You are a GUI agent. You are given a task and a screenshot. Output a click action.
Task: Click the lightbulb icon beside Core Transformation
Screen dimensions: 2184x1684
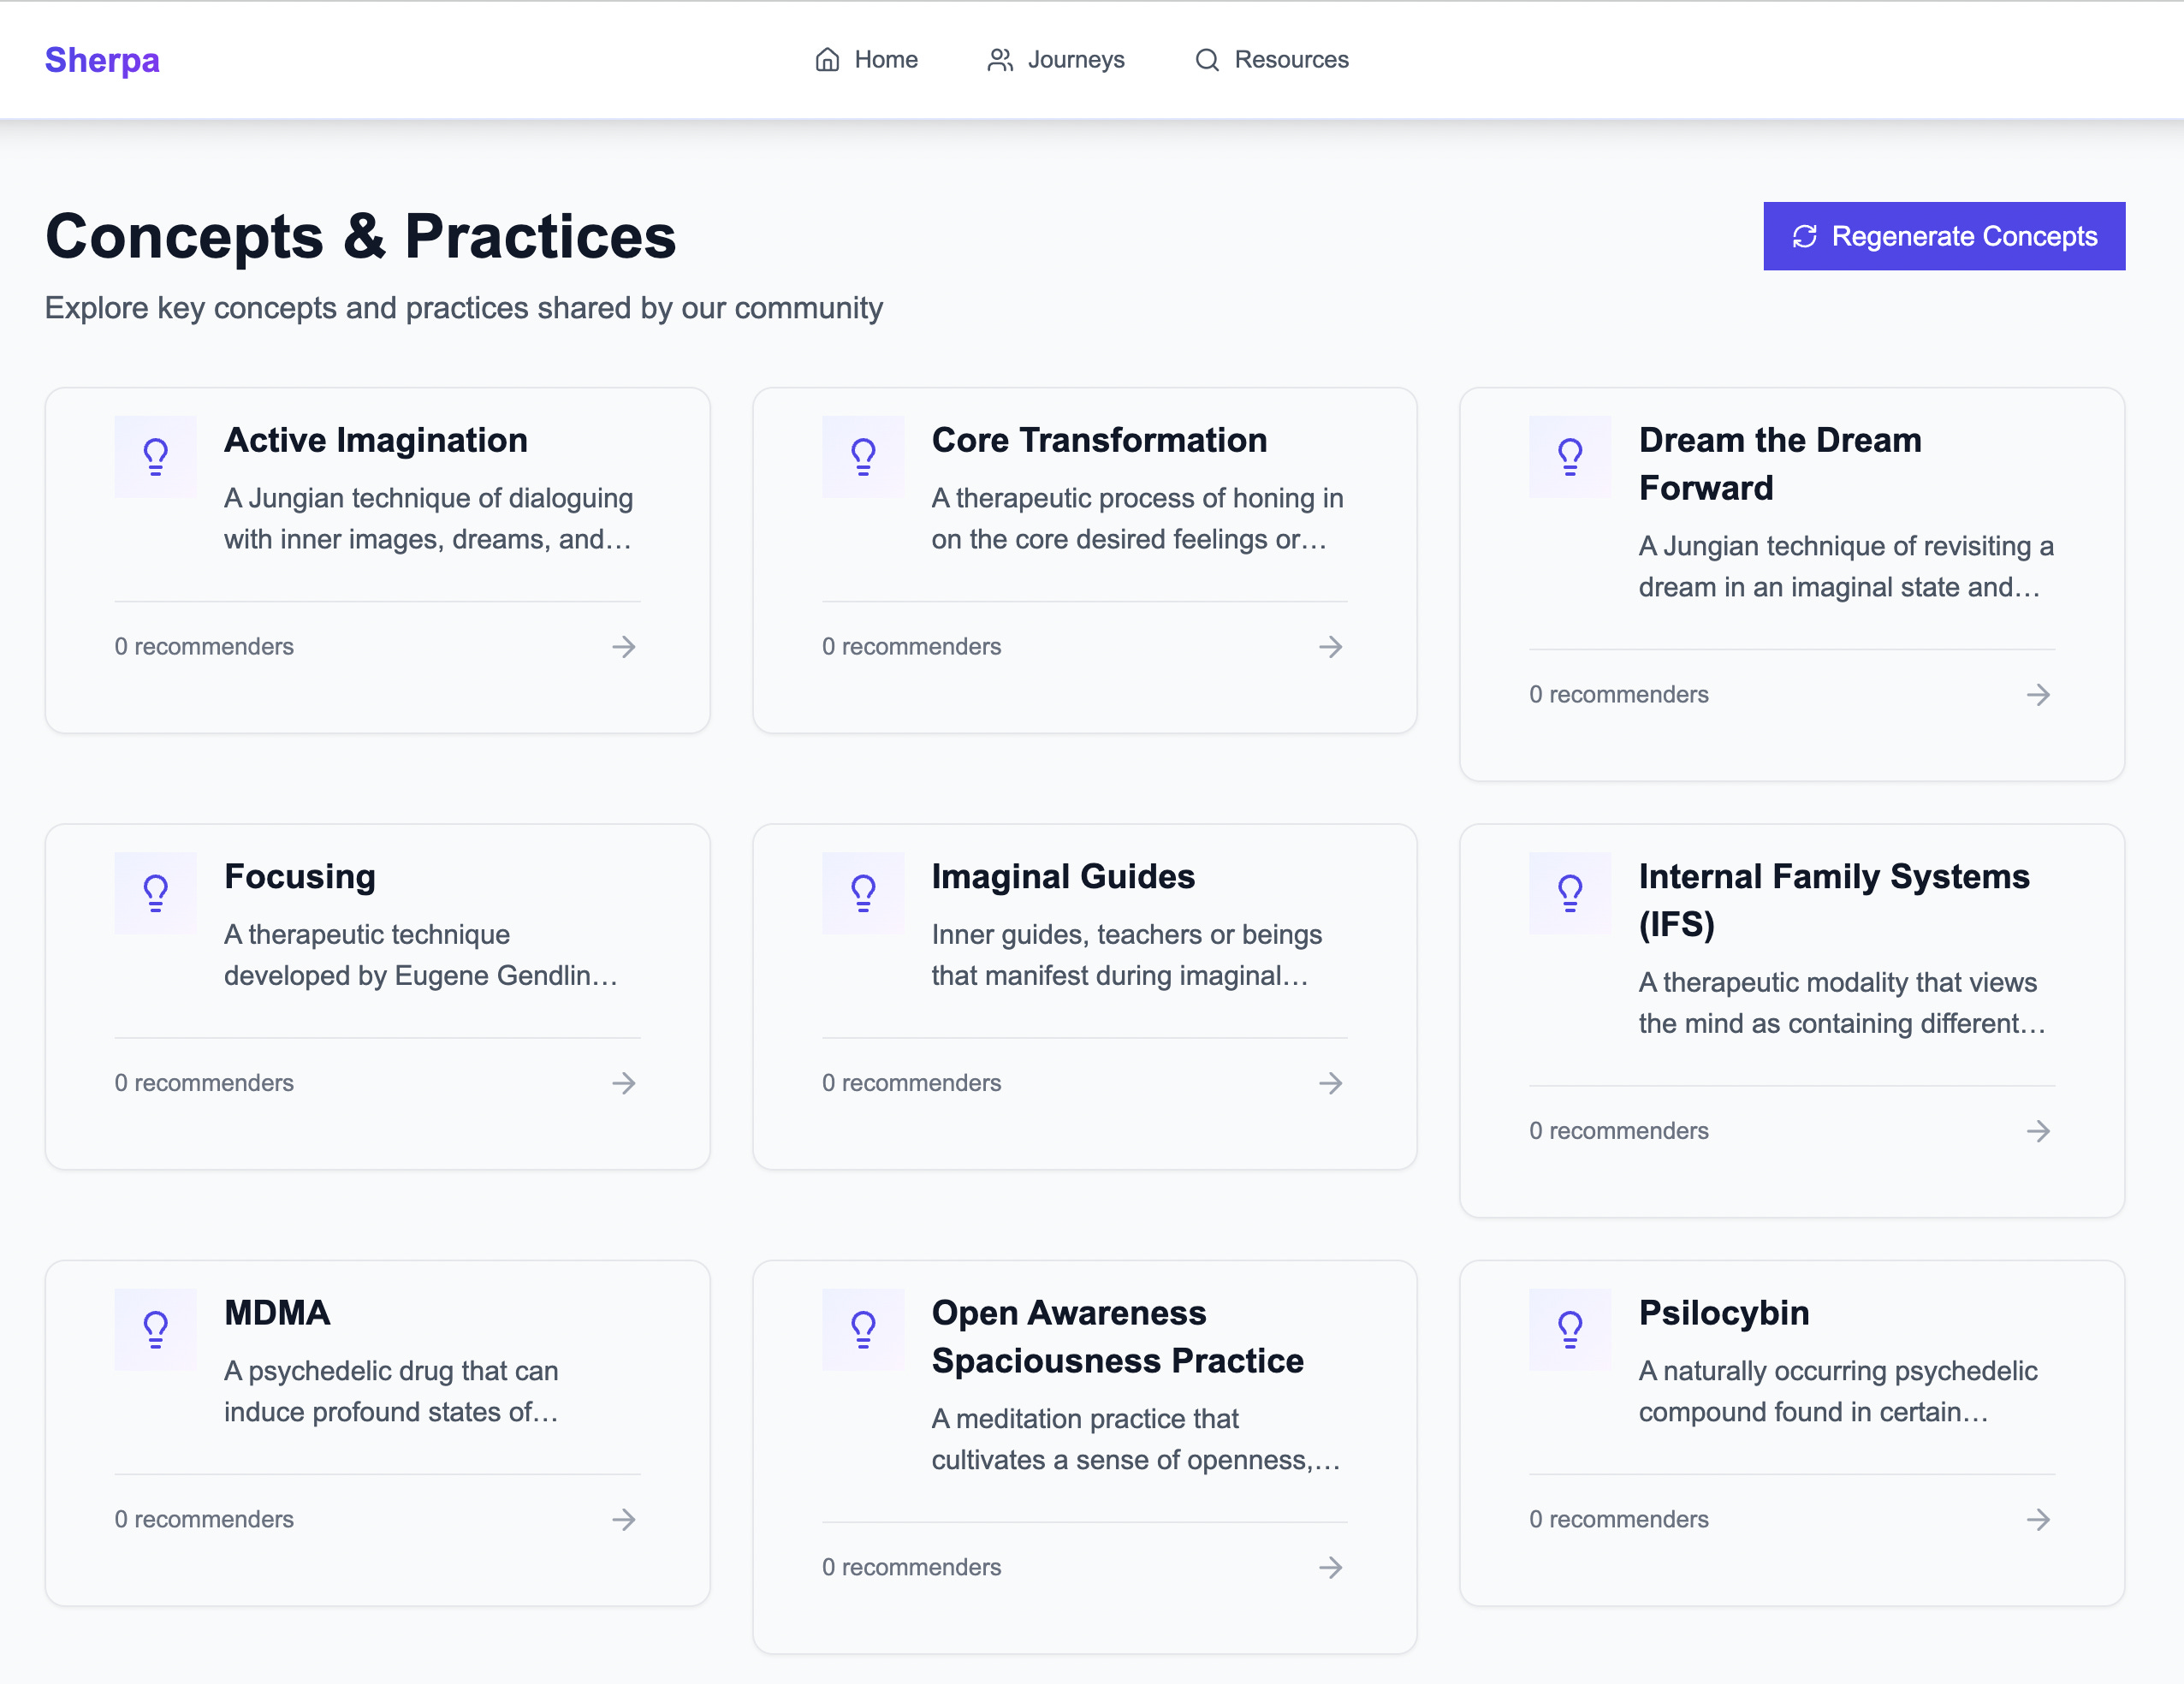coord(863,456)
